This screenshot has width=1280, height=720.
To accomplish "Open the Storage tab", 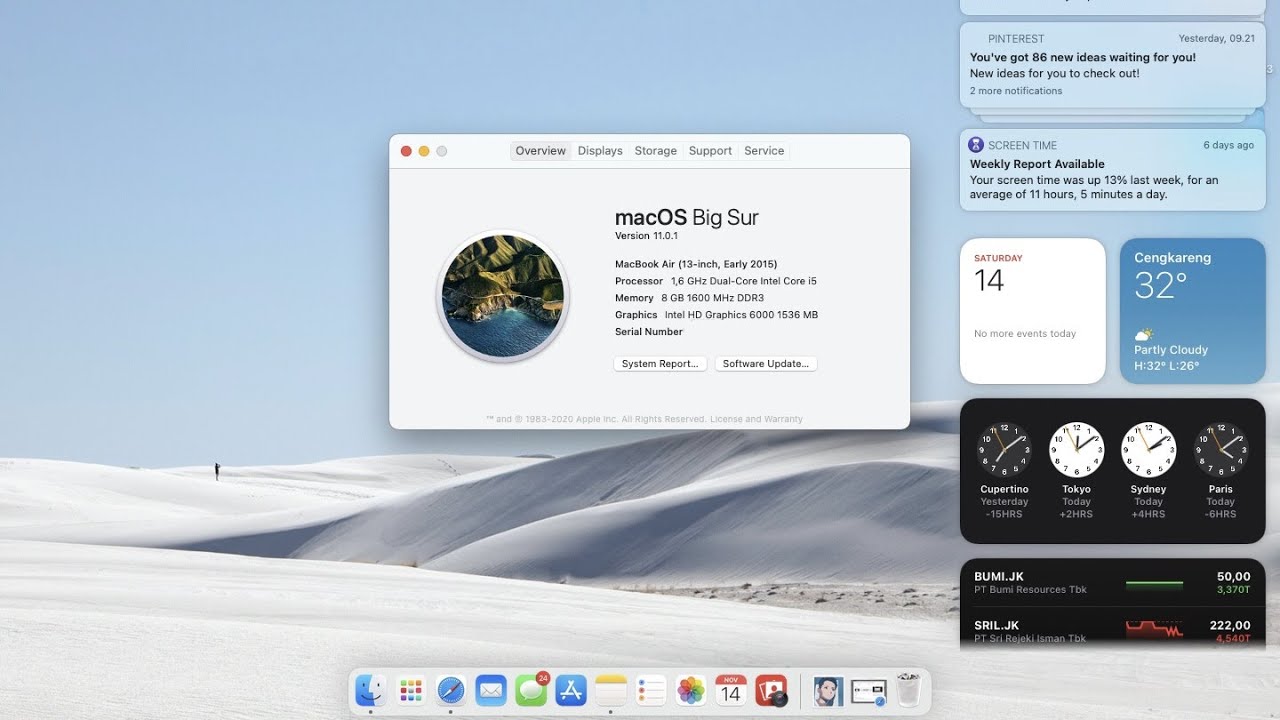I will click(x=656, y=151).
